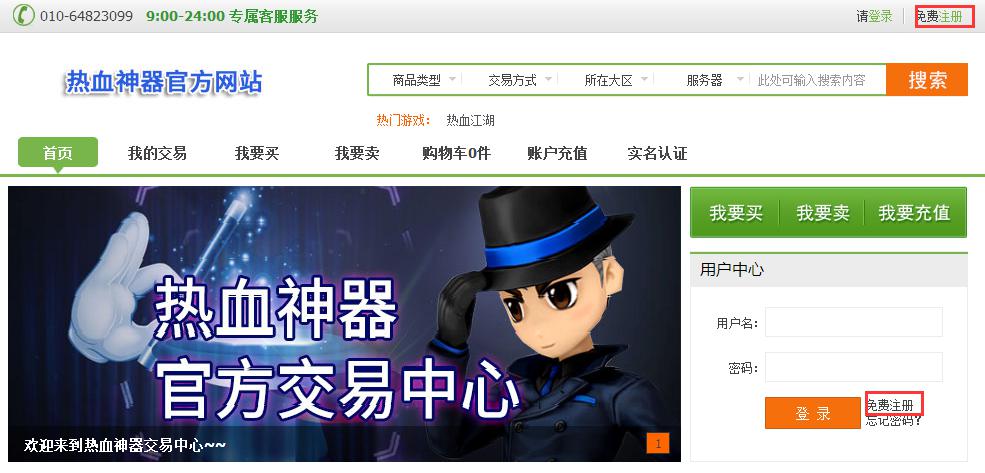The height and width of the screenshot is (473, 985).
Task: Open the 热血江湖 hot game link
Action: (x=471, y=120)
